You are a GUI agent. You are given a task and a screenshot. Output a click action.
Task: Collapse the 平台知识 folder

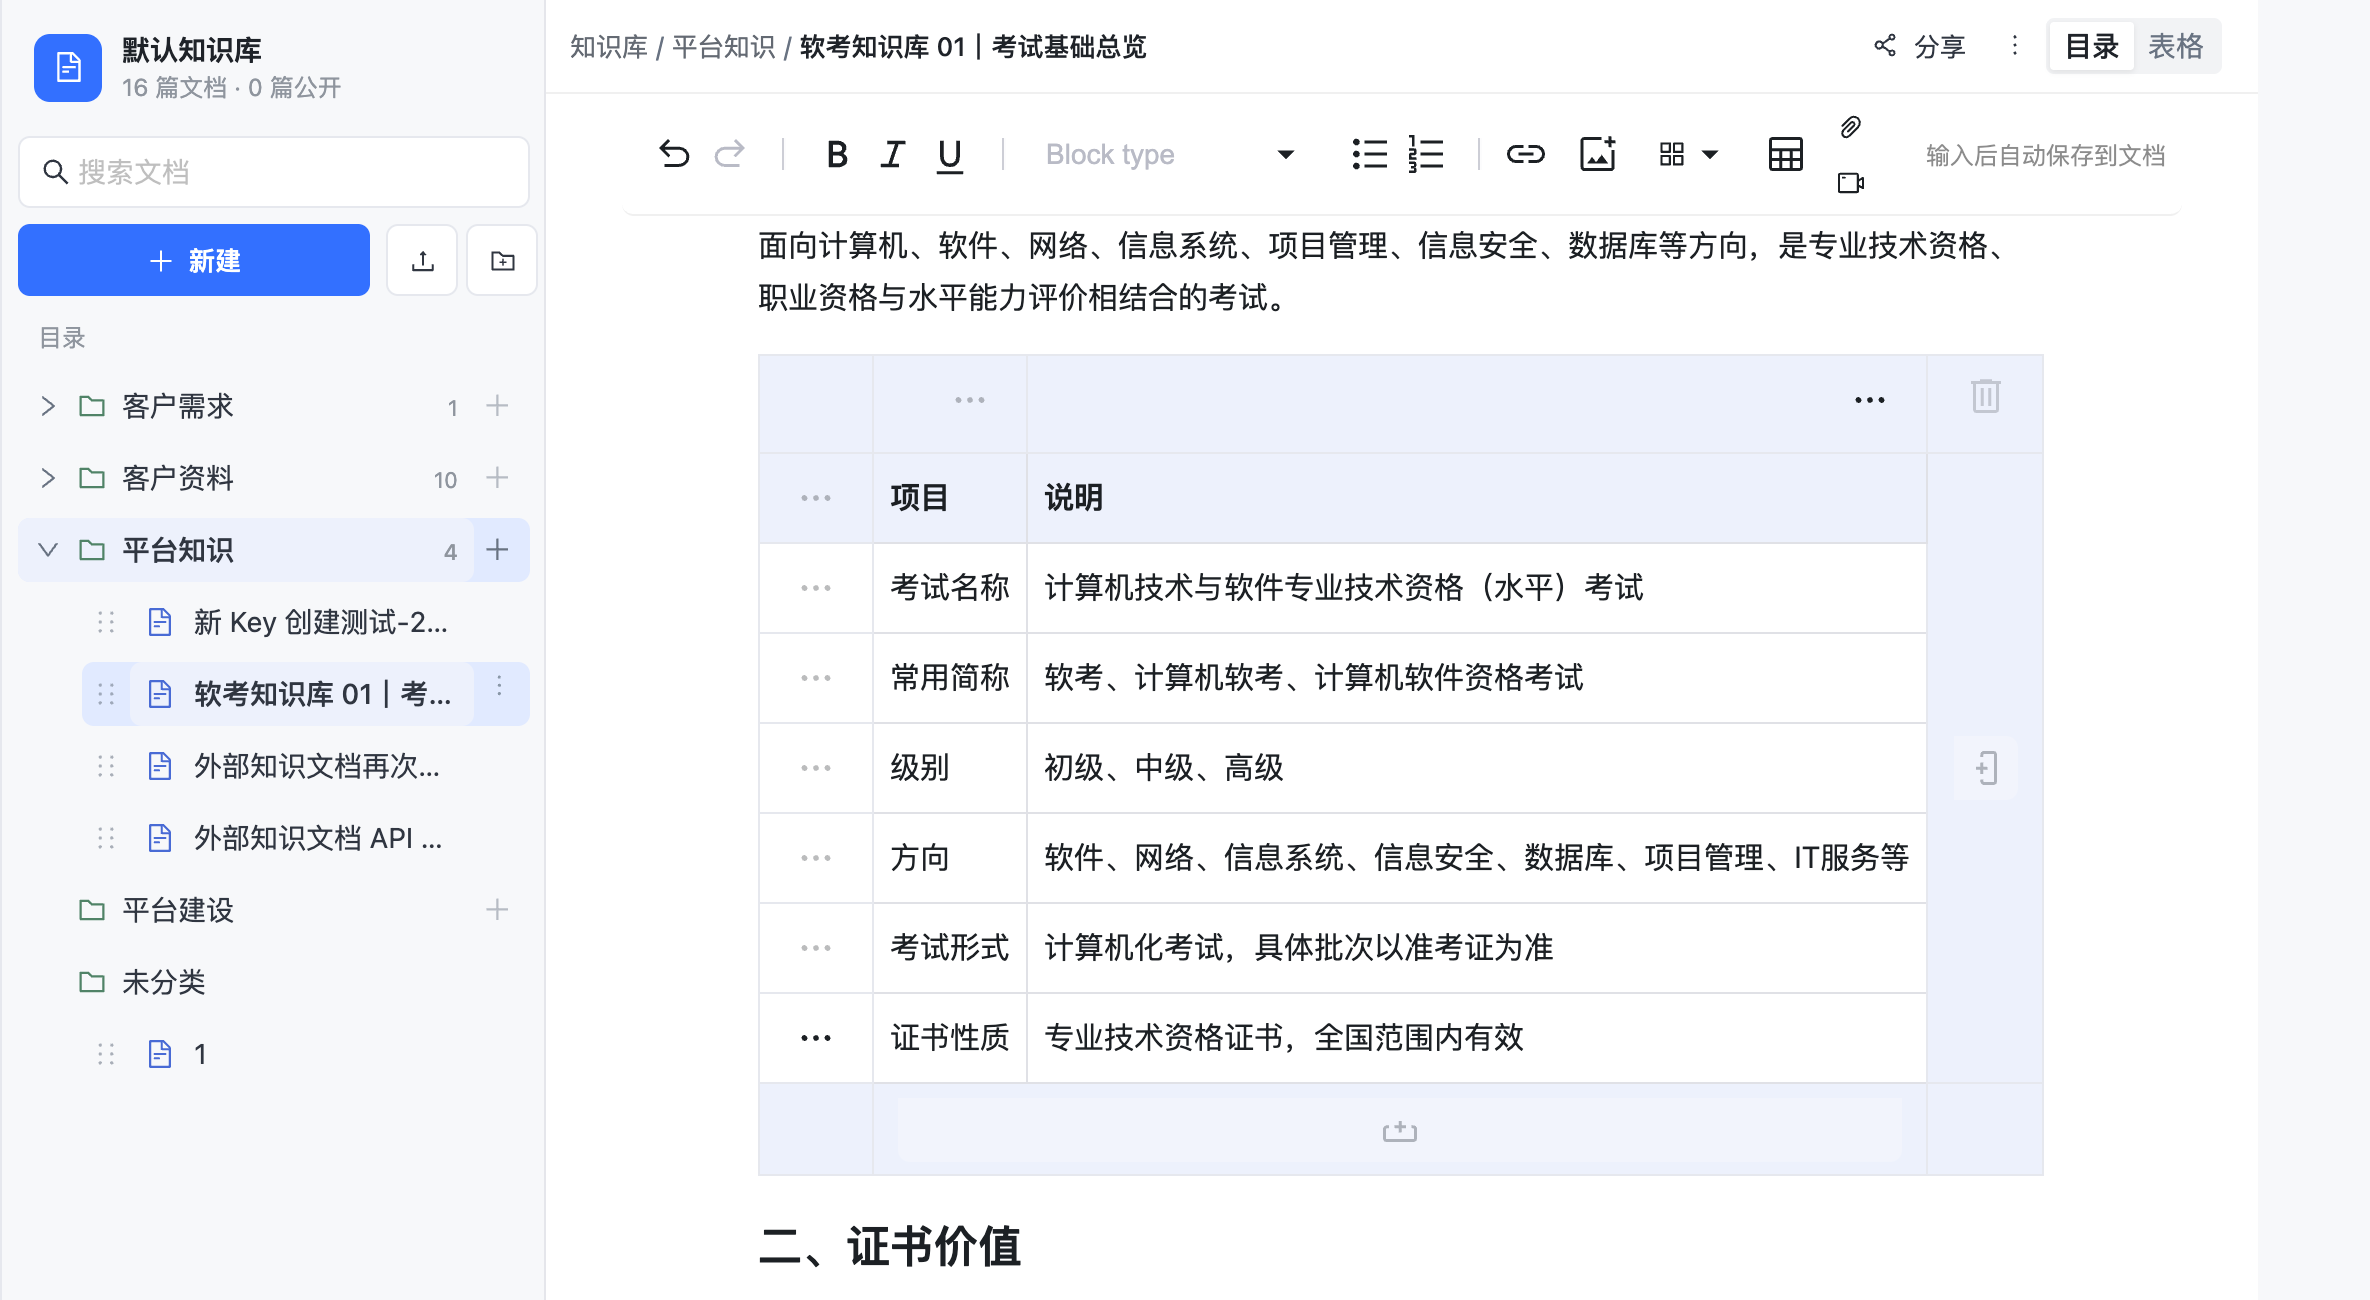(x=47, y=550)
